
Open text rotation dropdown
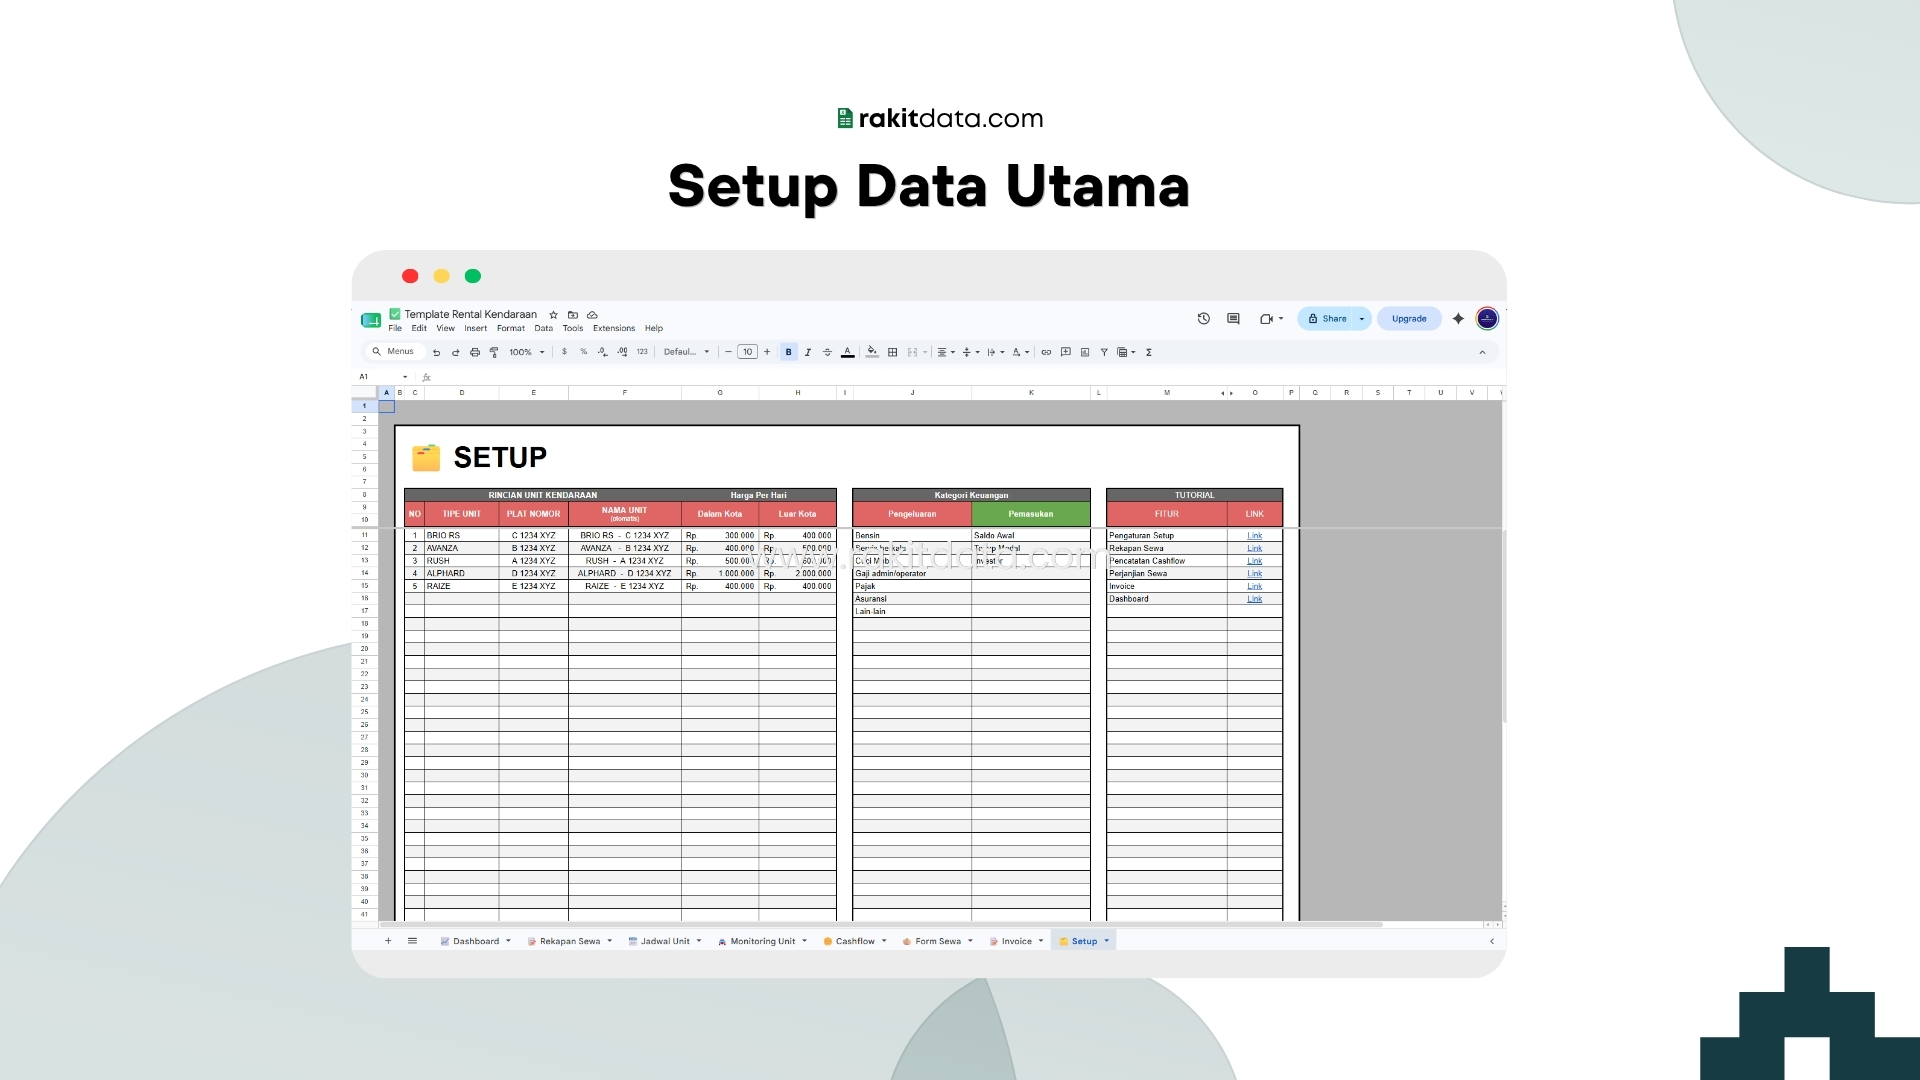(1021, 352)
